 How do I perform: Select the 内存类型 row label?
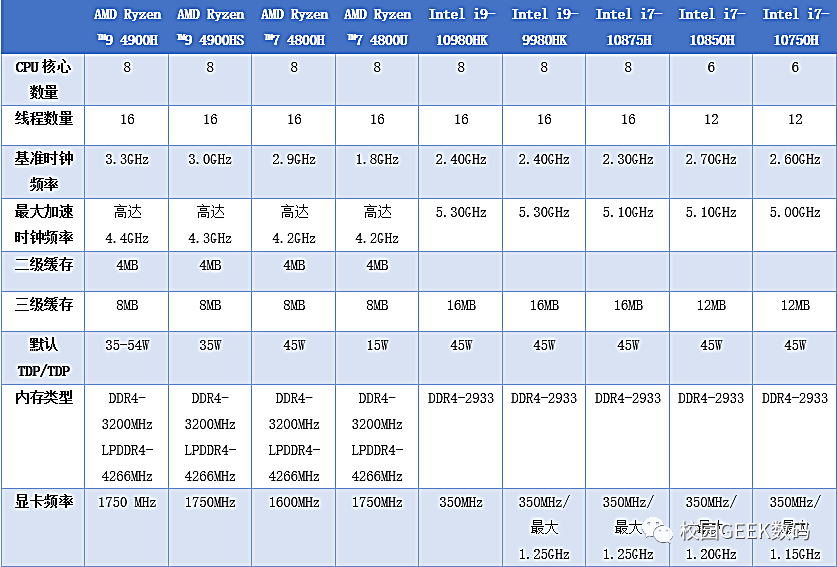coord(43,436)
